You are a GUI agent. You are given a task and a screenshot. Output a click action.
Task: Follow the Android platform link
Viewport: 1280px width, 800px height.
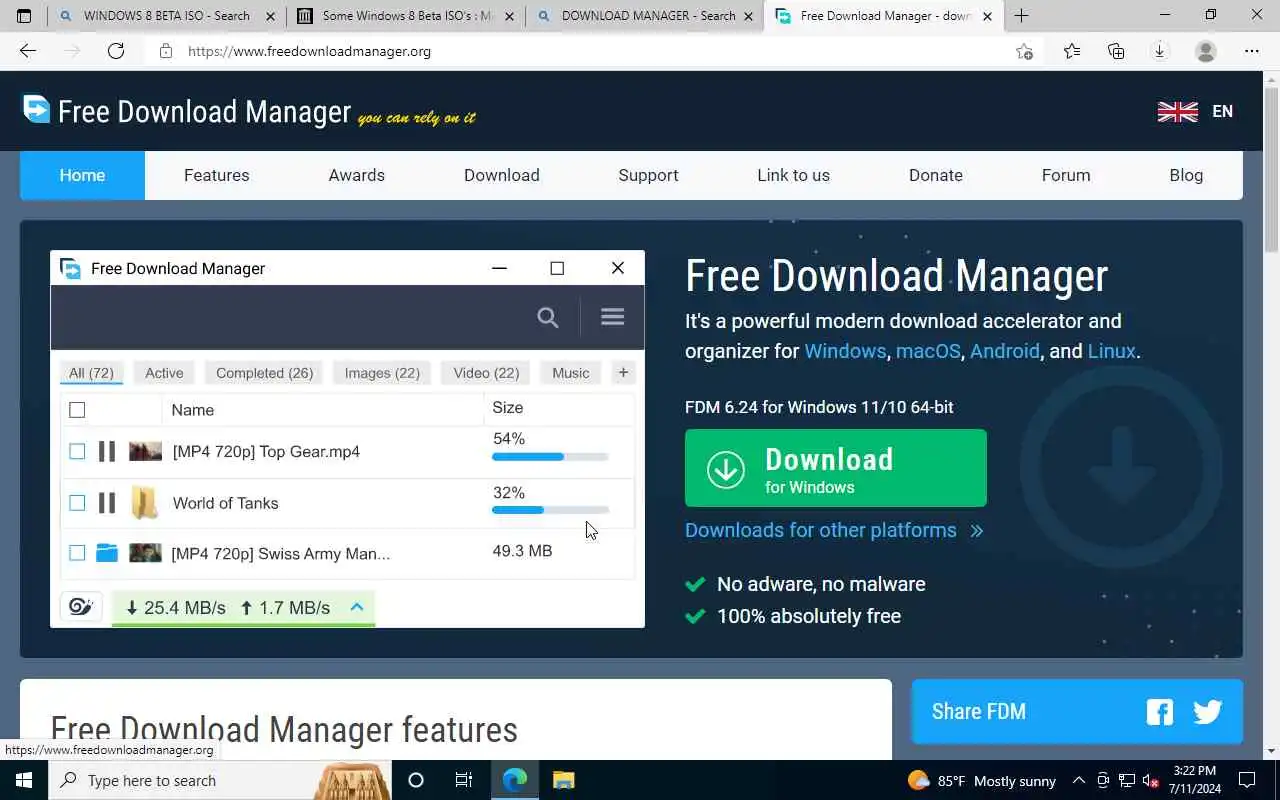tap(1005, 351)
